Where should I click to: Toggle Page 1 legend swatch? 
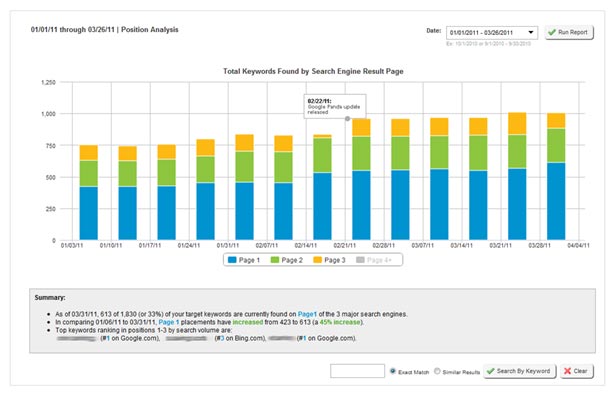pyautogui.click(x=232, y=260)
